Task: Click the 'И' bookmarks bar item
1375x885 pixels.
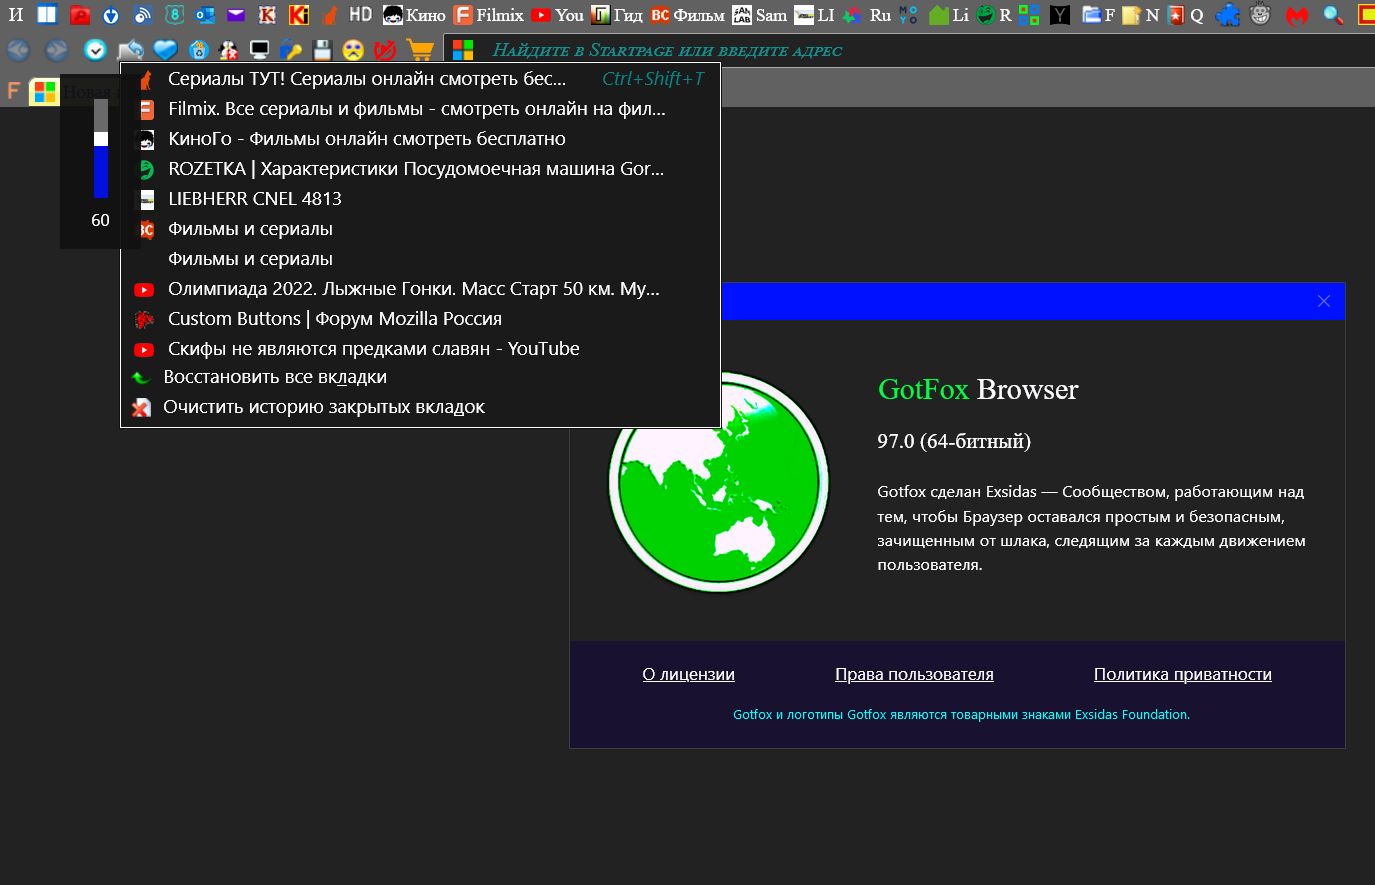Action: coord(16,15)
